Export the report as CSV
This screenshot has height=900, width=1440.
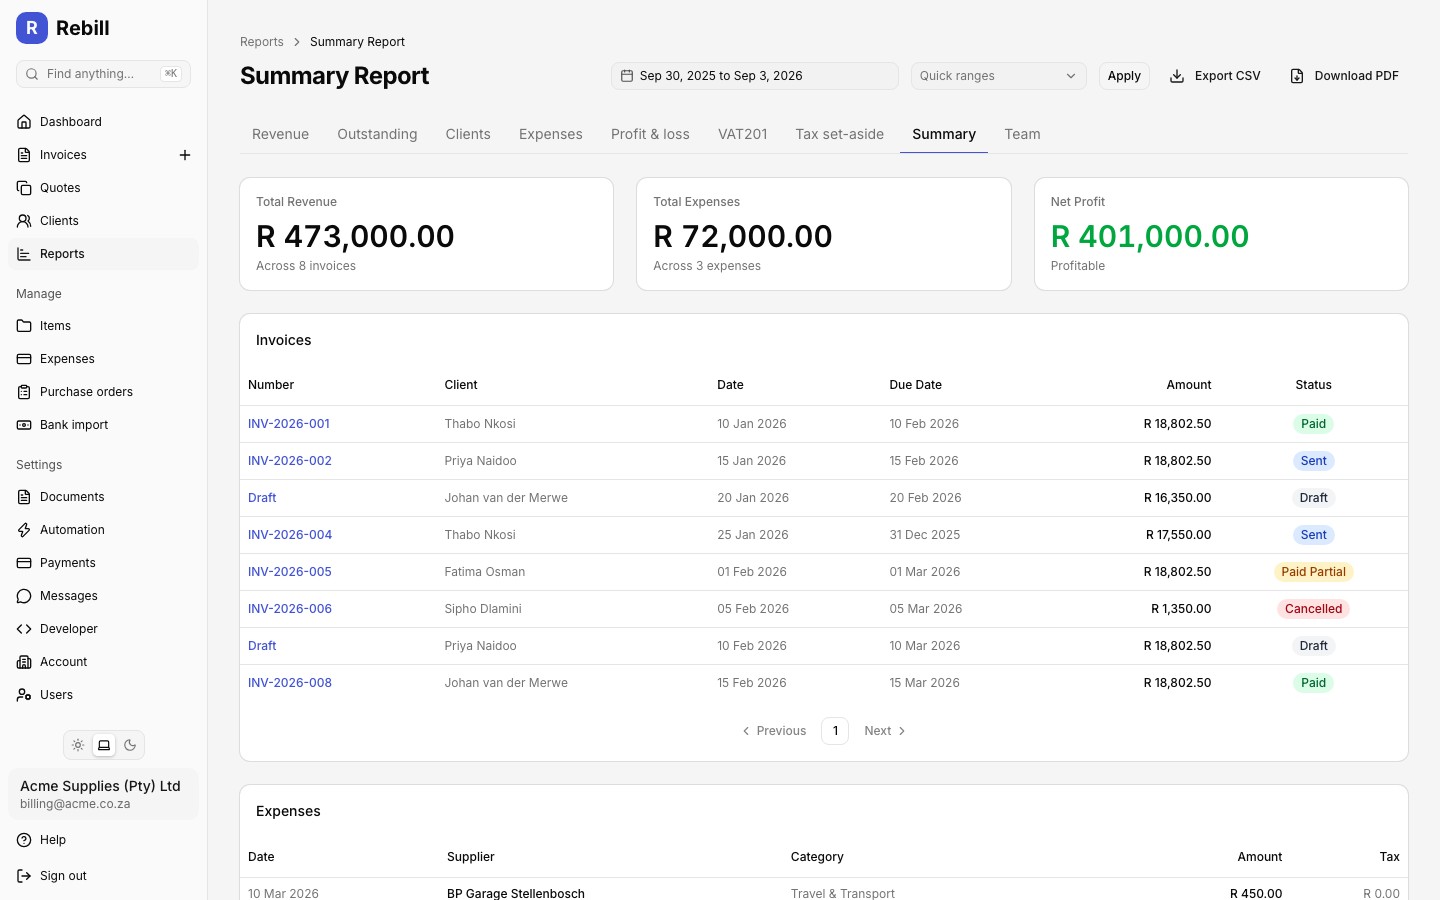point(1215,76)
